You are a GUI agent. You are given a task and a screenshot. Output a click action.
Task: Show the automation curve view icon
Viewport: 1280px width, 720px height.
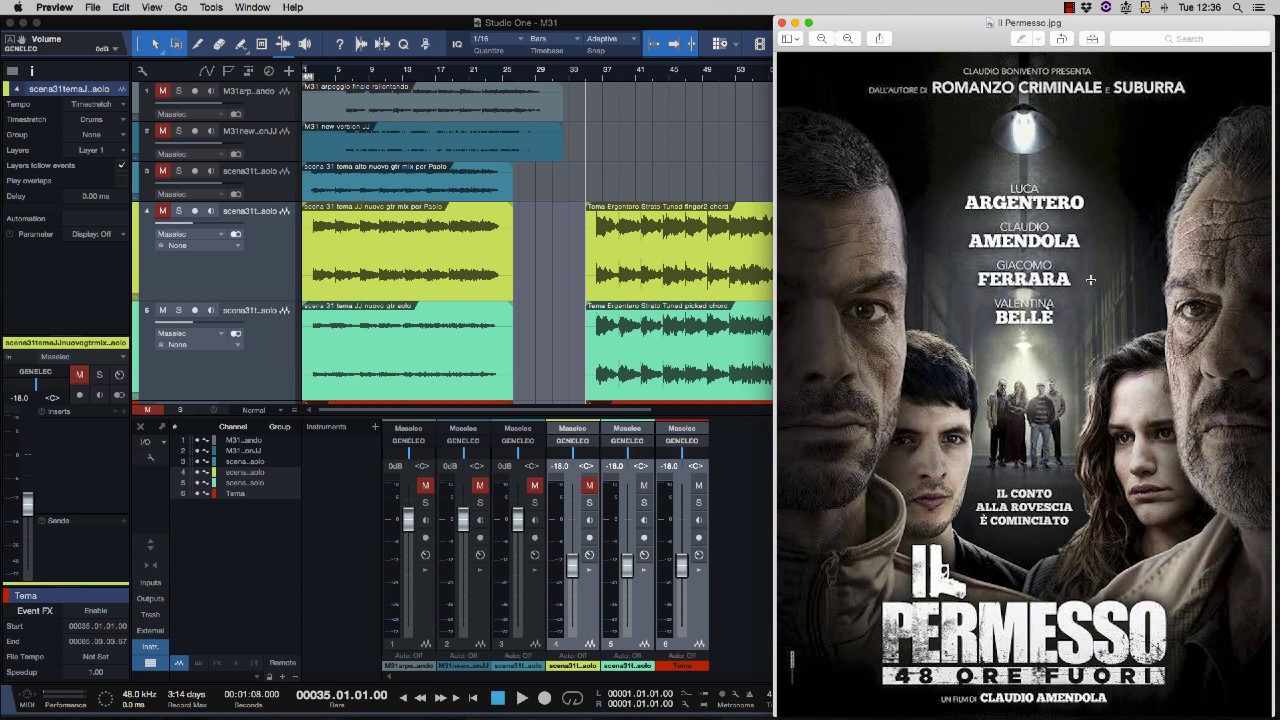[x=206, y=71]
